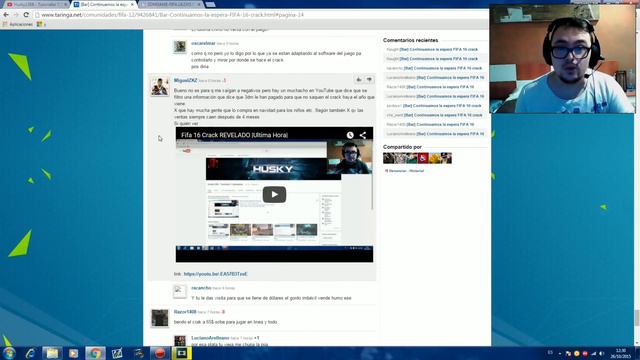This screenshot has width=640, height=360.
Task: Close the '[Bar] Continuamos' tab
Action: coord(132,4)
